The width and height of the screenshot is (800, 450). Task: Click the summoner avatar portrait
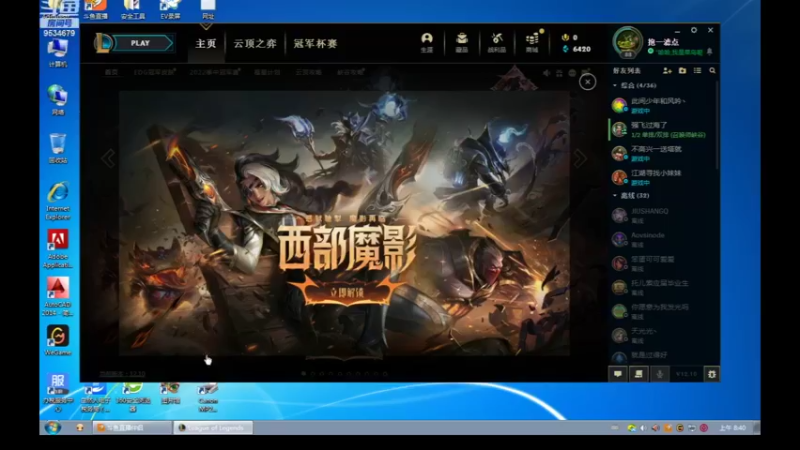tap(627, 43)
